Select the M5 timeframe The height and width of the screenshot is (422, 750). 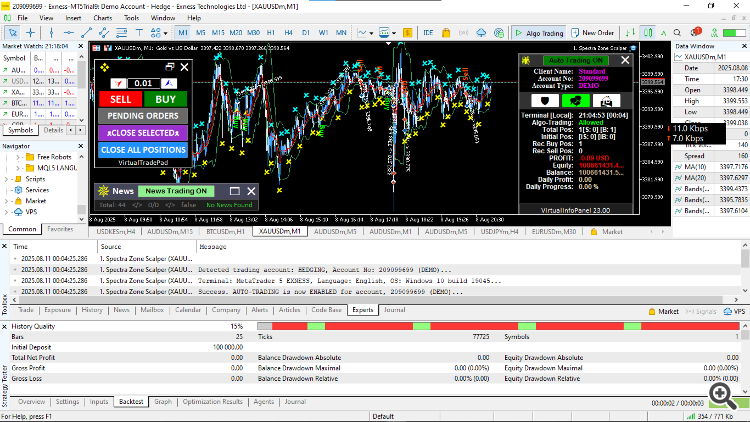pos(200,33)
